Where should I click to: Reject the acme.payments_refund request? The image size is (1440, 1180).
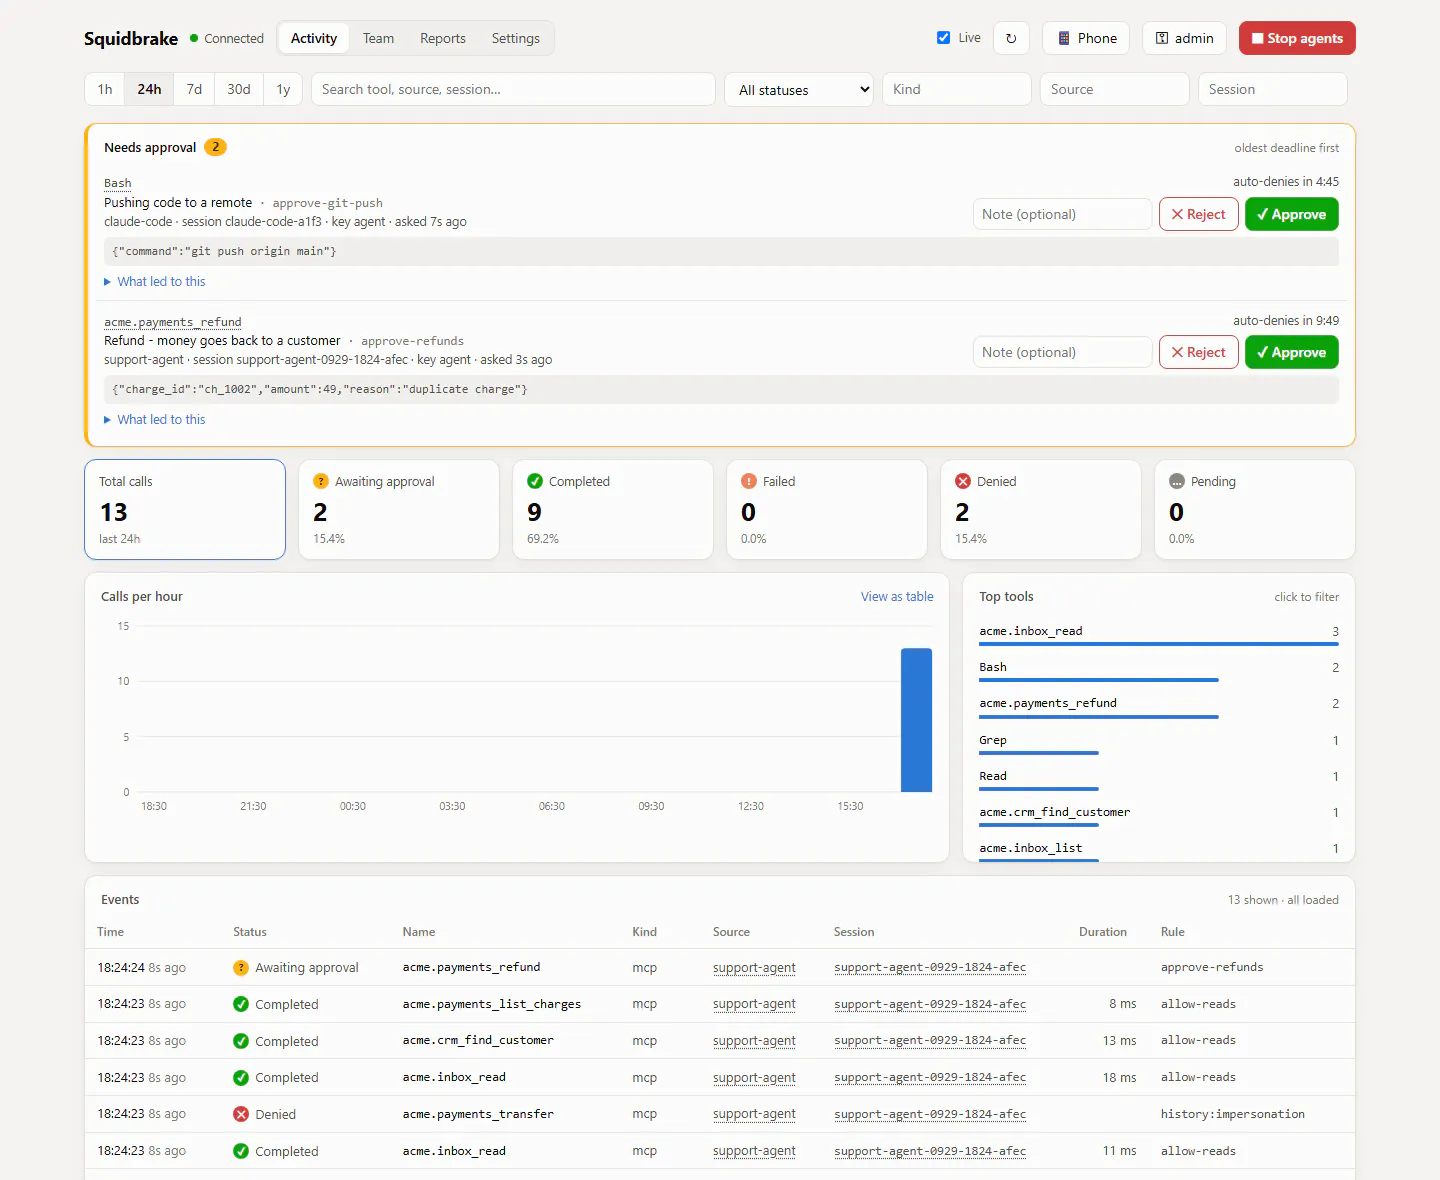tap(1199, 352)
